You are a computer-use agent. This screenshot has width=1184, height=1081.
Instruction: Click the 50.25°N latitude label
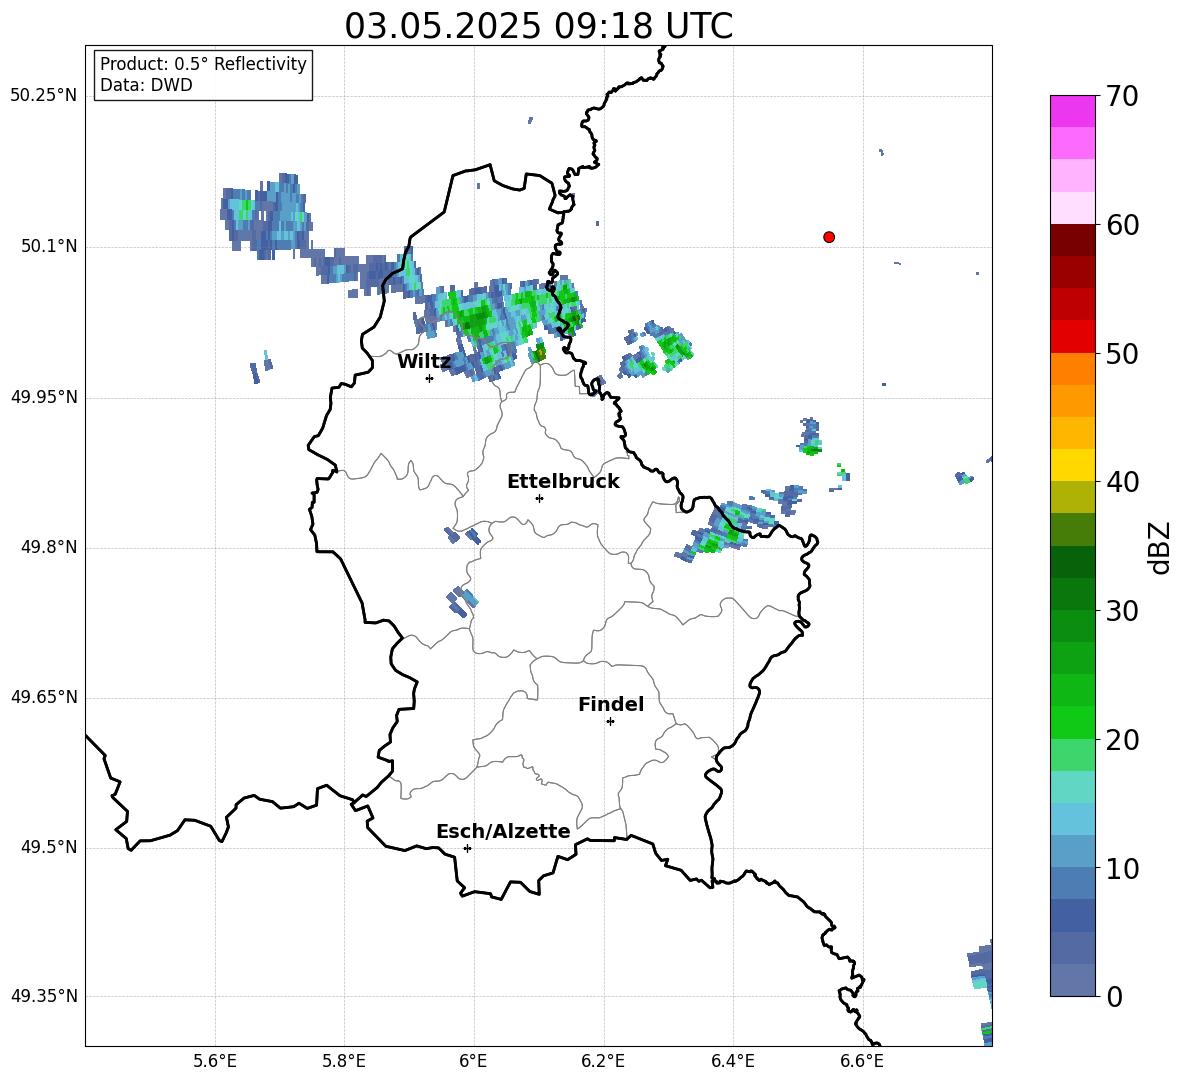44,96
